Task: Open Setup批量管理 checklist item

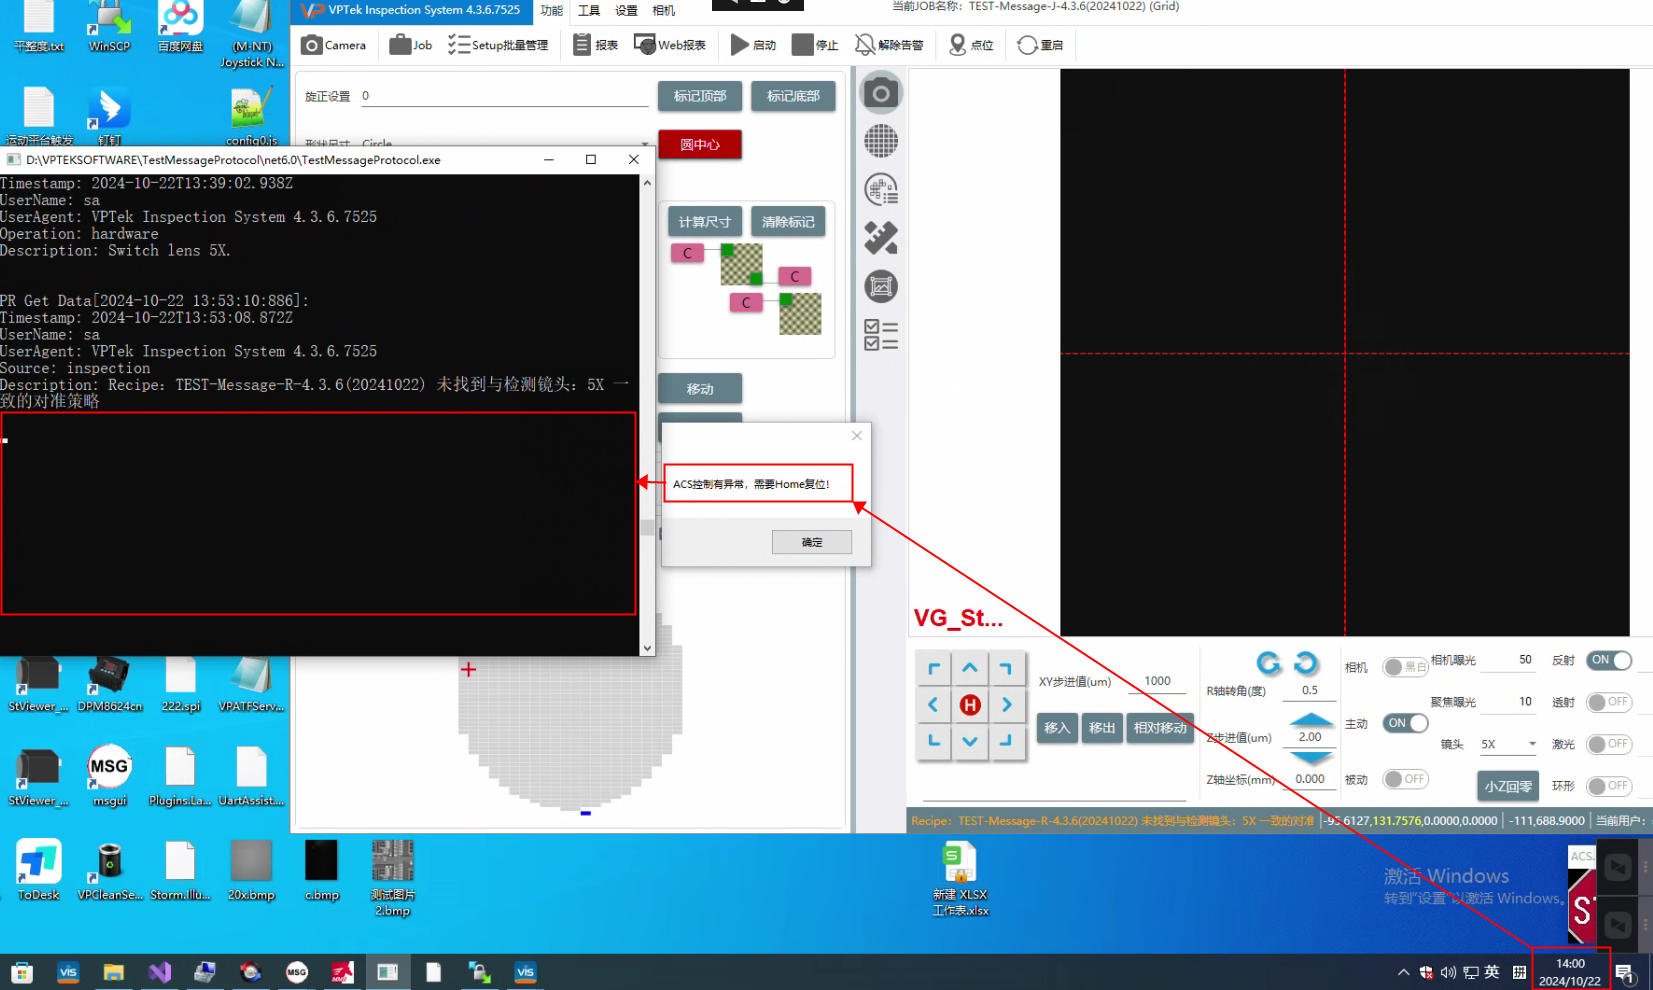Action: click(498, 45)
